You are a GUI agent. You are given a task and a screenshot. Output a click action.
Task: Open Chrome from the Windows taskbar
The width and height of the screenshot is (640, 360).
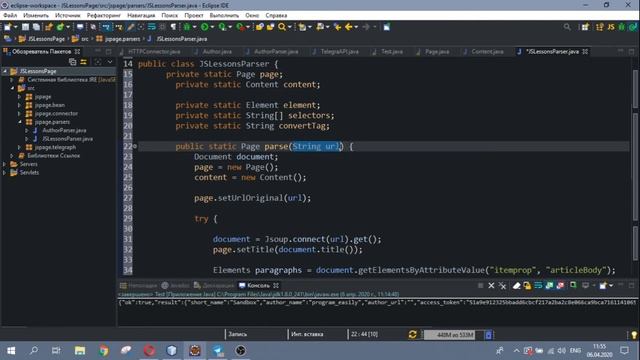coord(104,351)
